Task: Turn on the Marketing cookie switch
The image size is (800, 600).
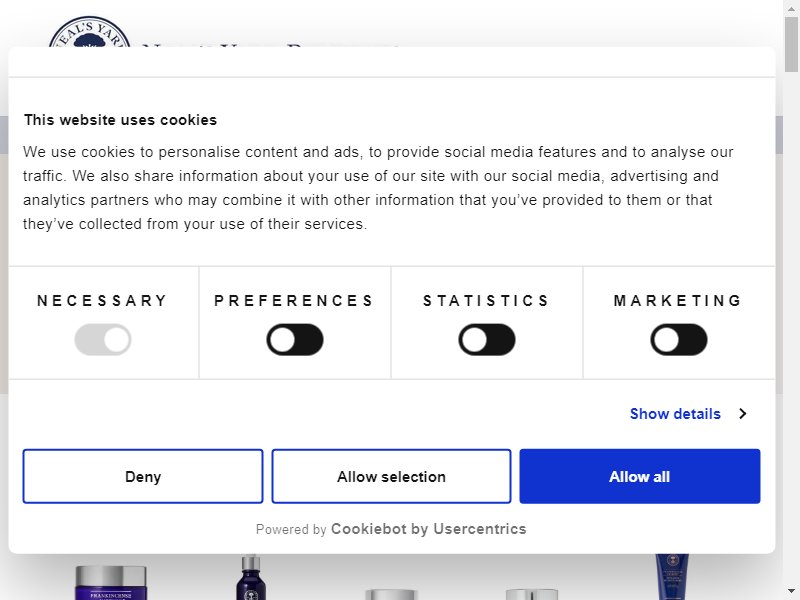Action: coord(679,340)
